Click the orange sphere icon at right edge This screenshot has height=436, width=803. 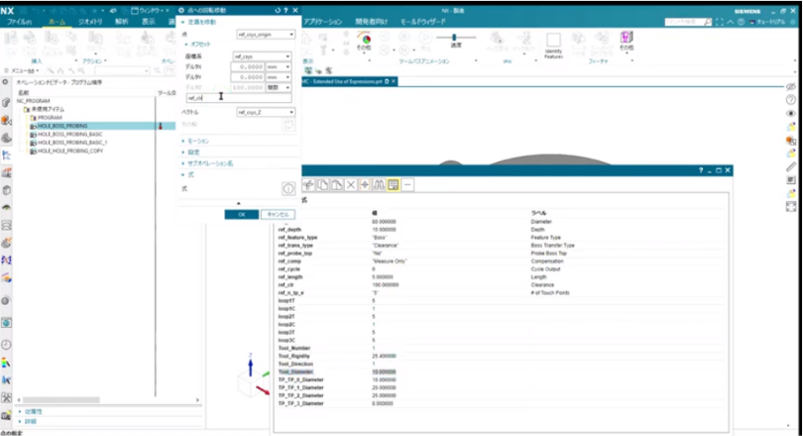[x=791, y=140]
